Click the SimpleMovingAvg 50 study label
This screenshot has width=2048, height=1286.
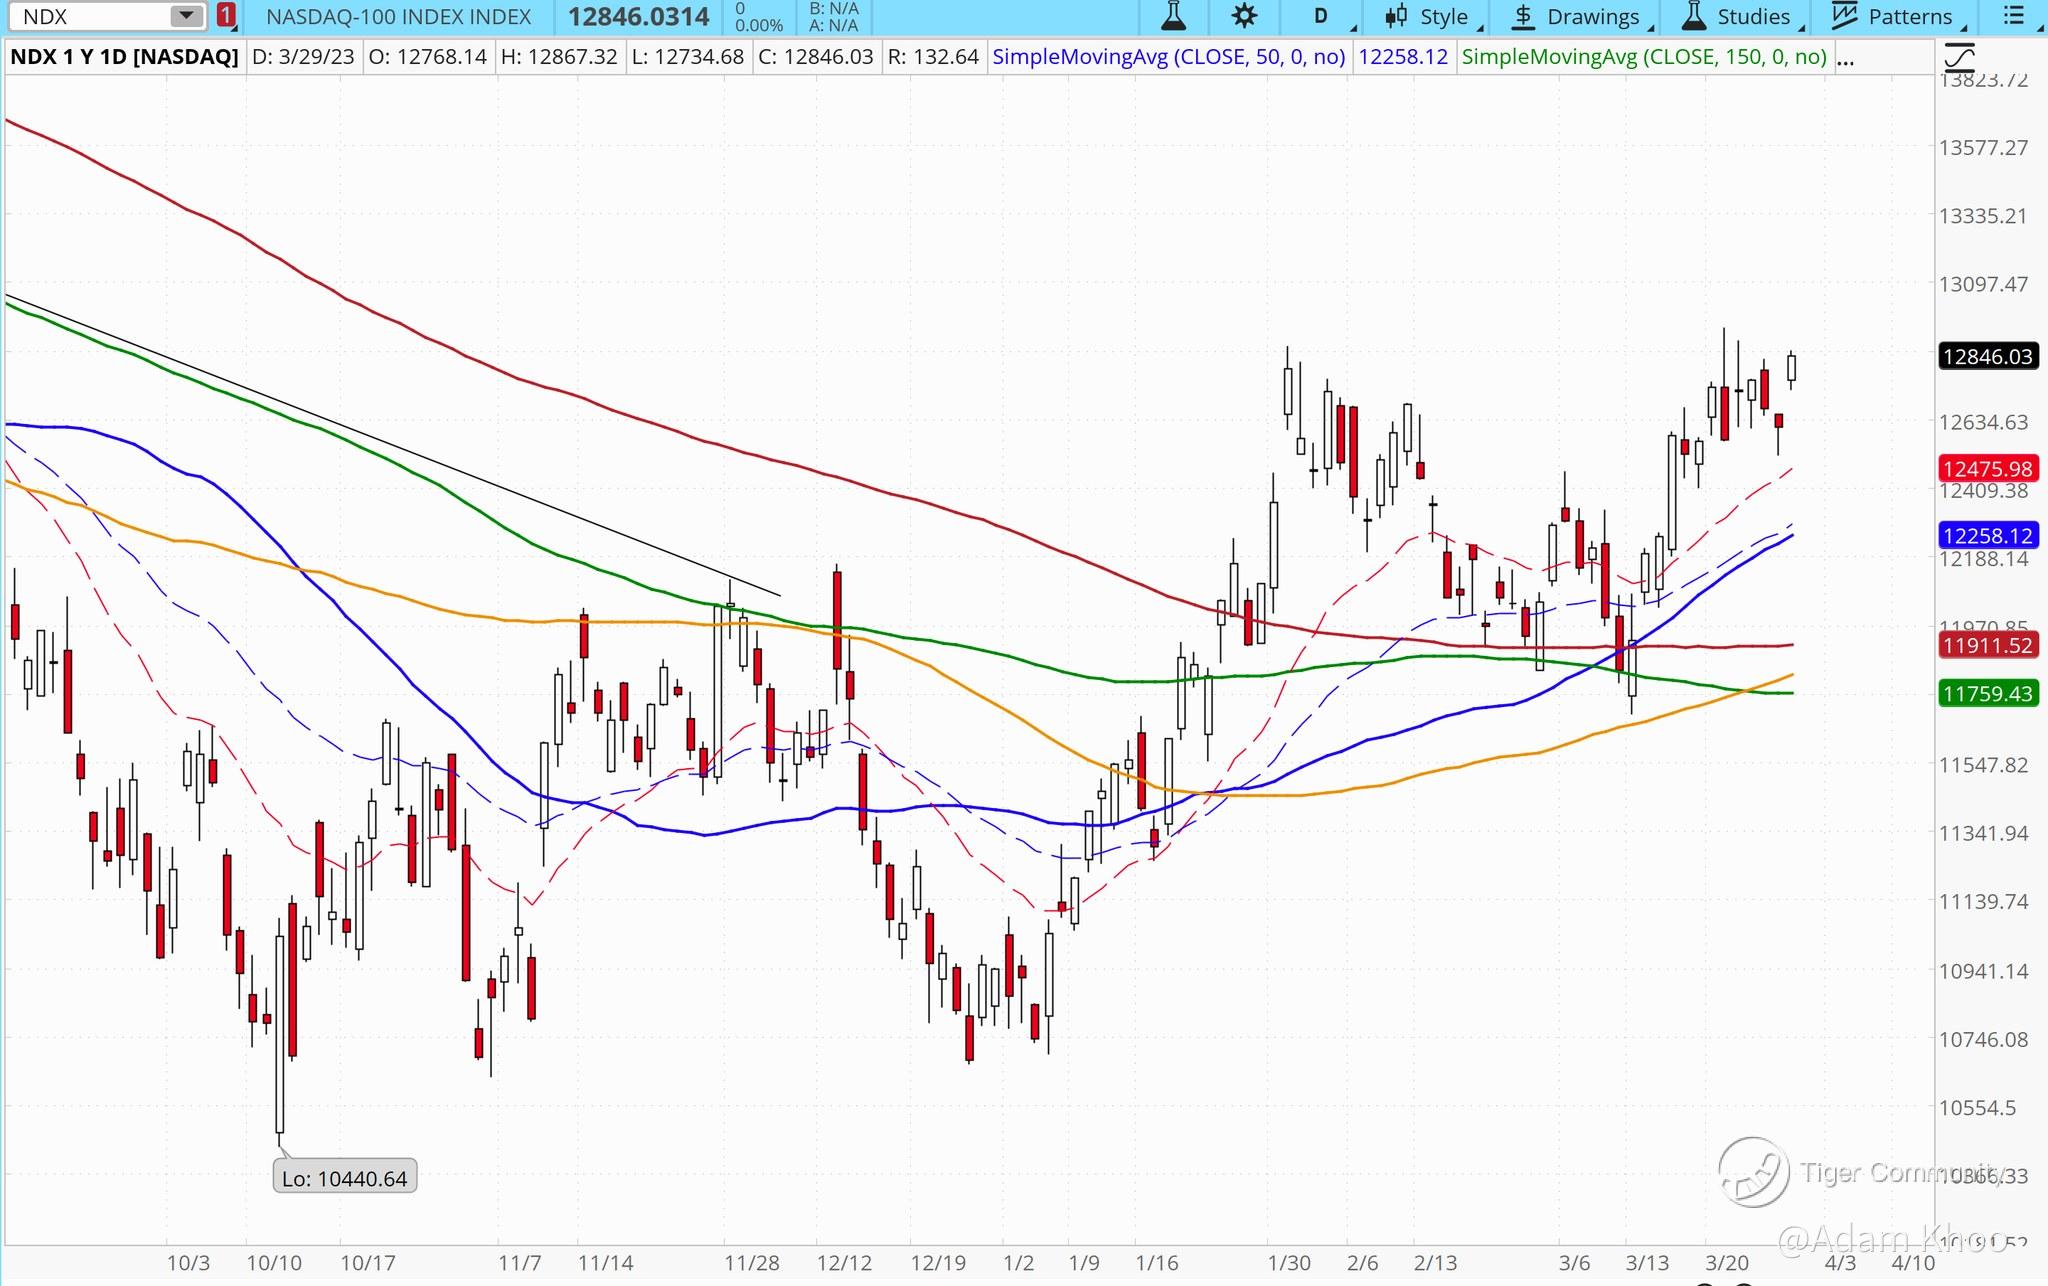(x=1168, y=57)
